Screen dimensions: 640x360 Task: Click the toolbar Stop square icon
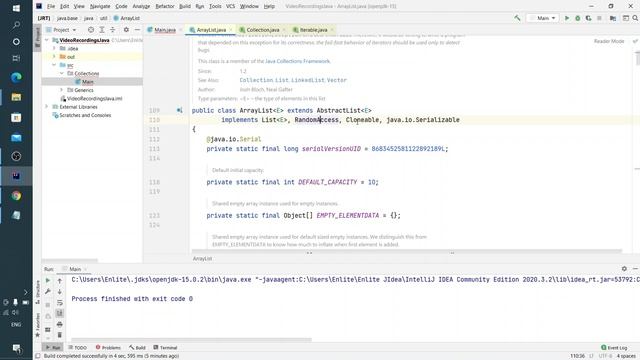(x=599, y=18)
